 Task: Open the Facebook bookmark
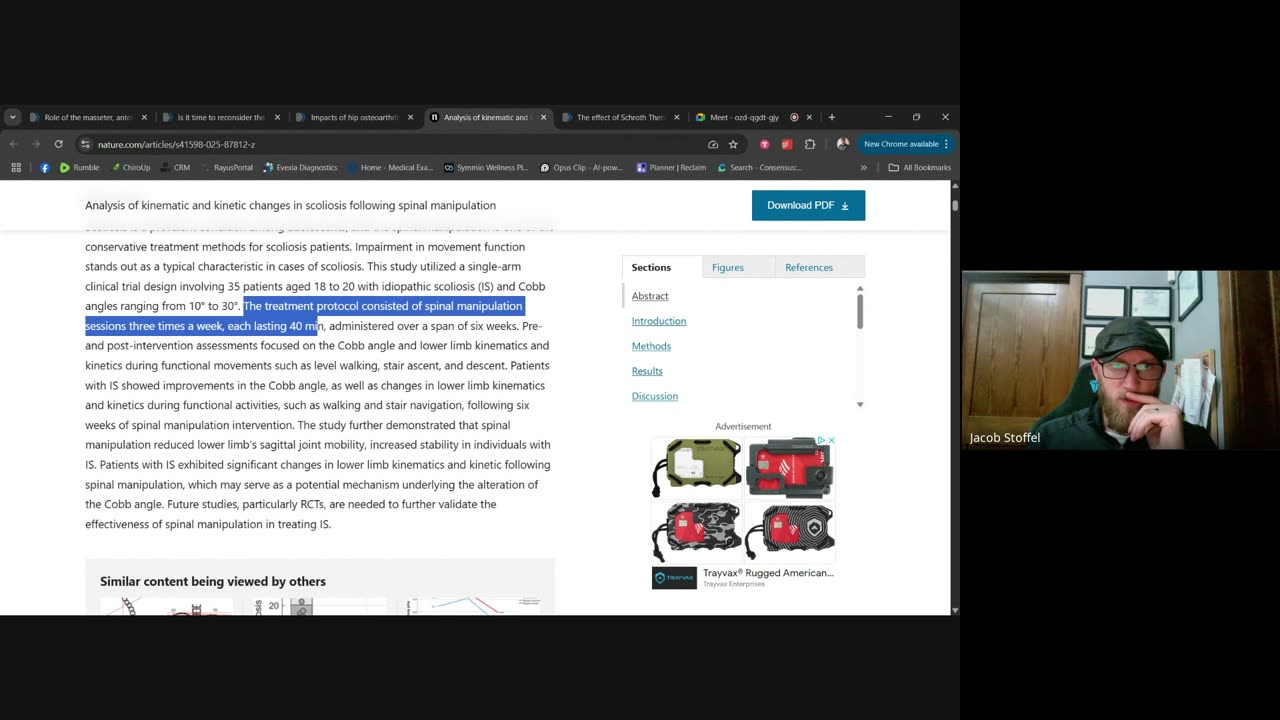(45, 167)
